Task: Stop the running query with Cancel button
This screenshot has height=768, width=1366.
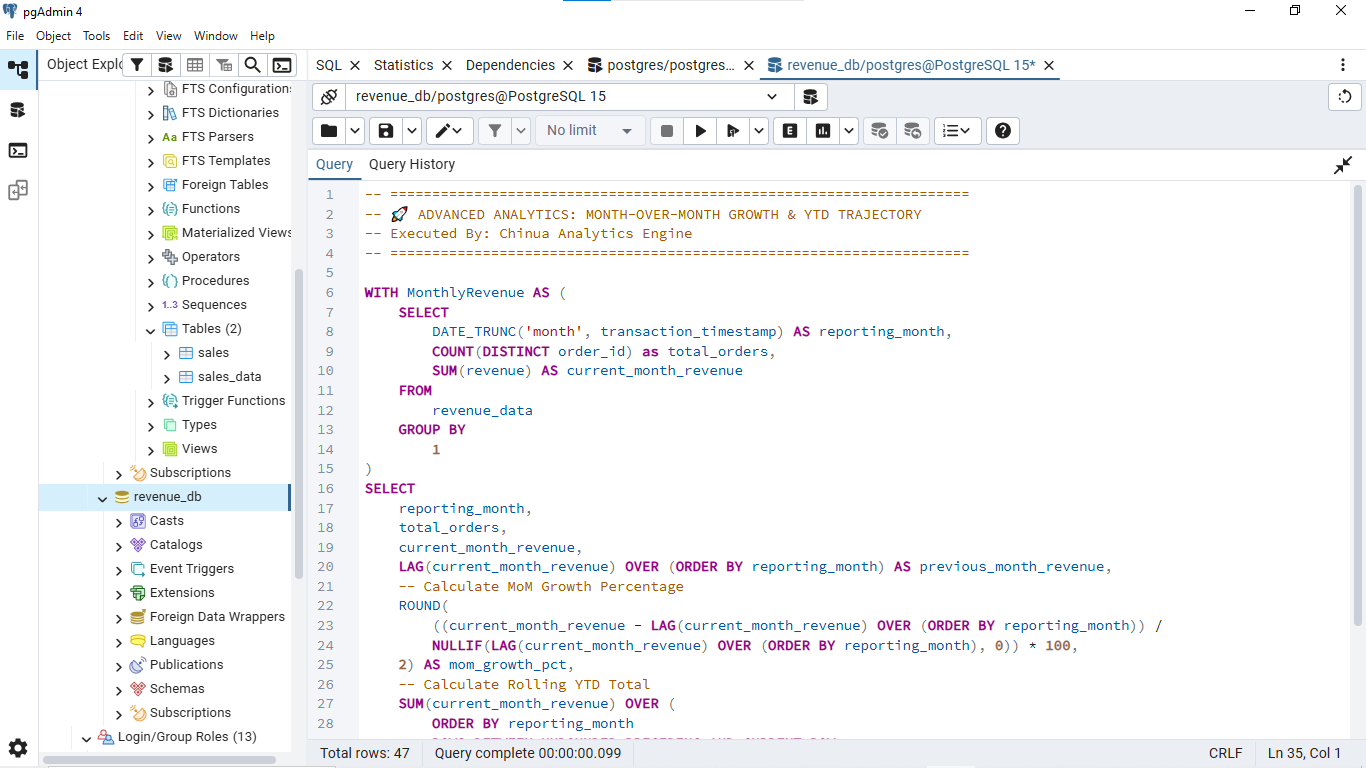Action: 667,131
